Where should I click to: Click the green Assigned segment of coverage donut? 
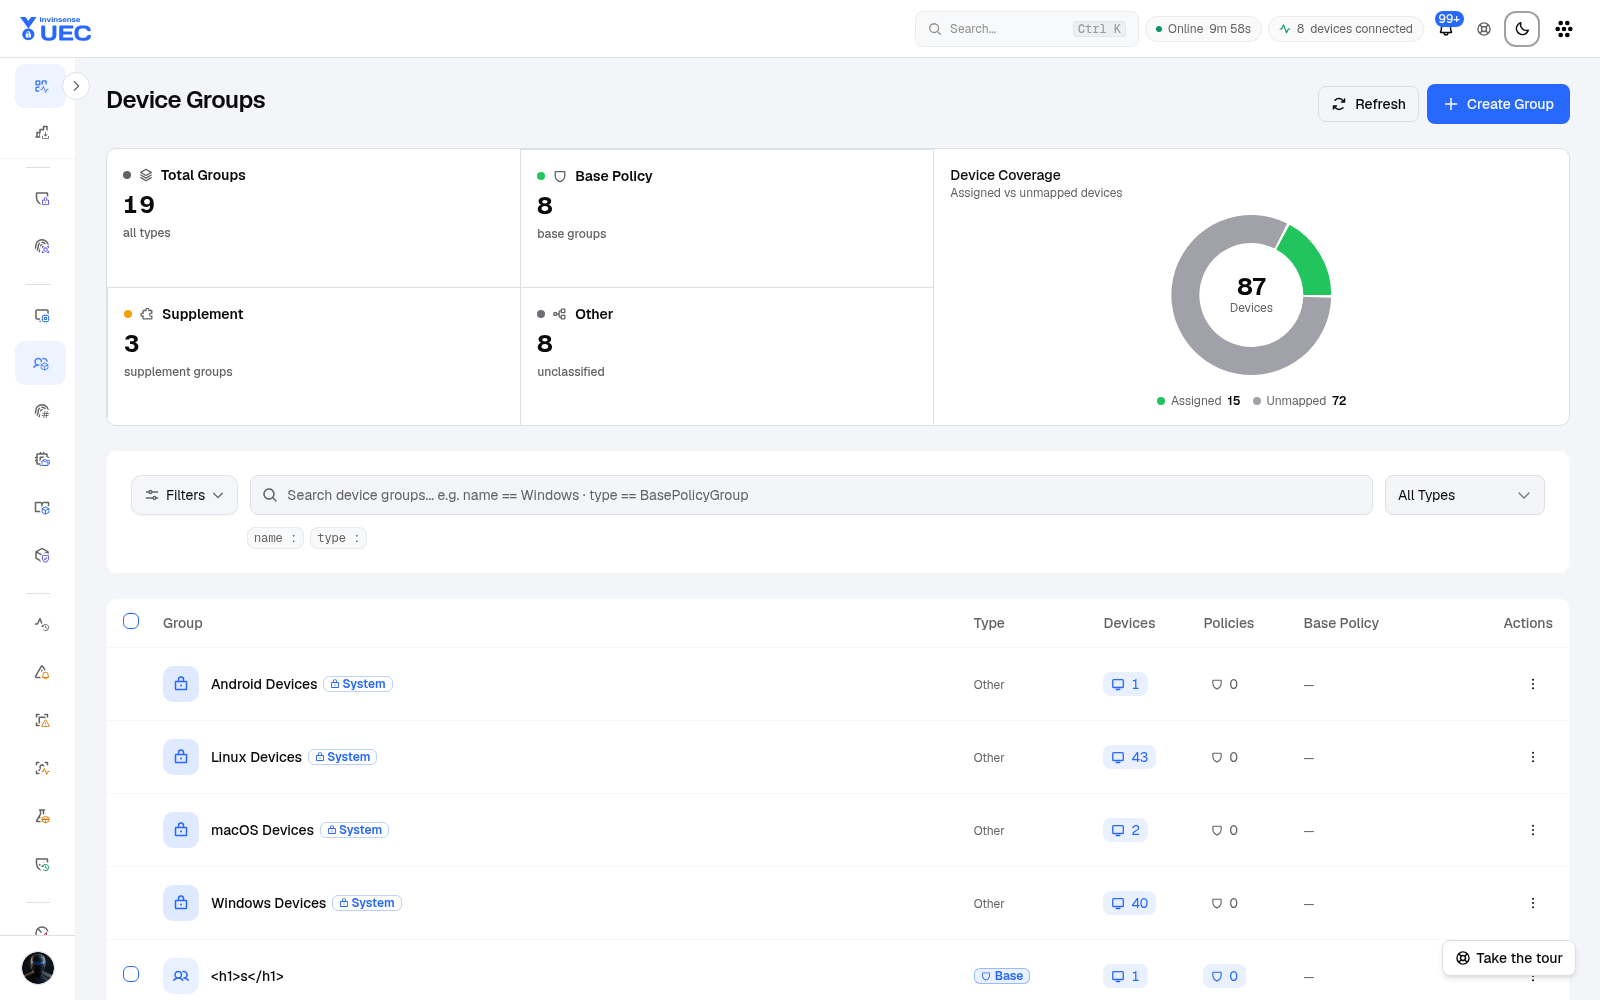tap(1310, 258)
